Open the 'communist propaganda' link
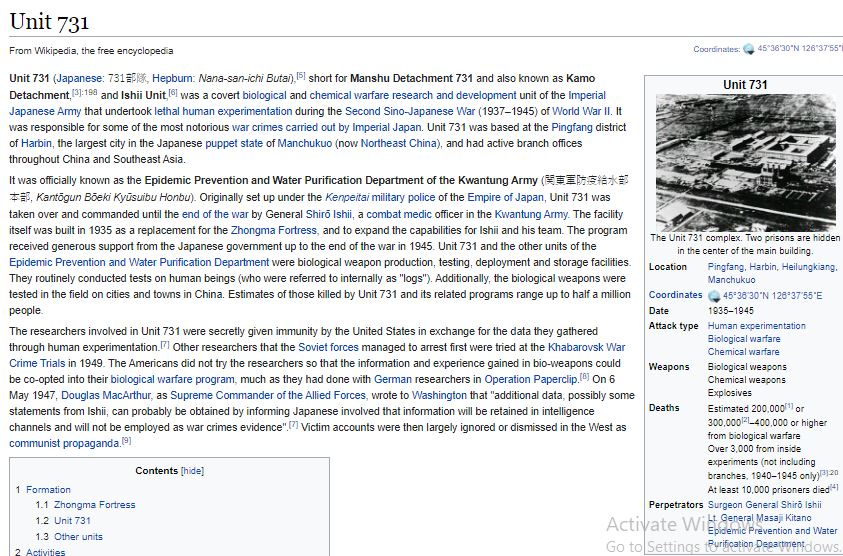 (x=64, y=444)
